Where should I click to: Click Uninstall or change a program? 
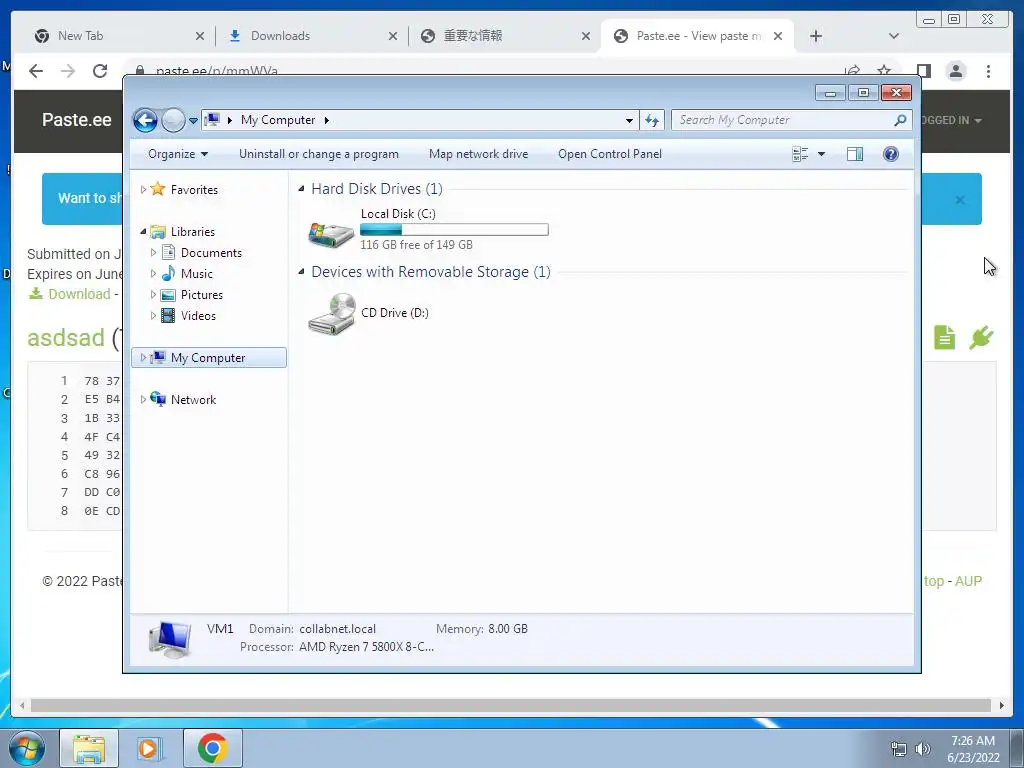click(x=319, y=154)
